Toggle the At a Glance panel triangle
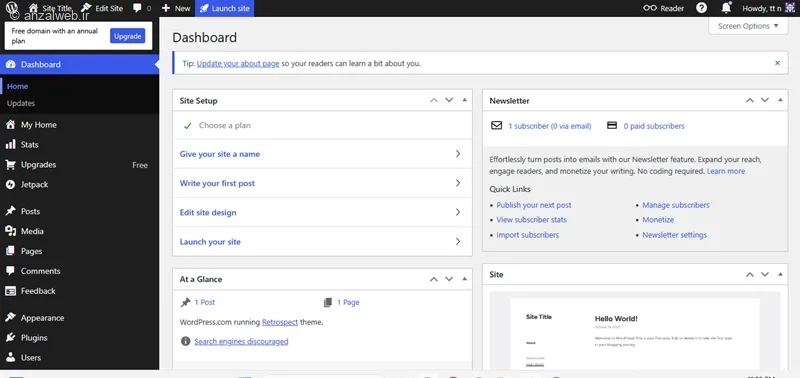Screen dimensions: 800x378 click(464, 279)
